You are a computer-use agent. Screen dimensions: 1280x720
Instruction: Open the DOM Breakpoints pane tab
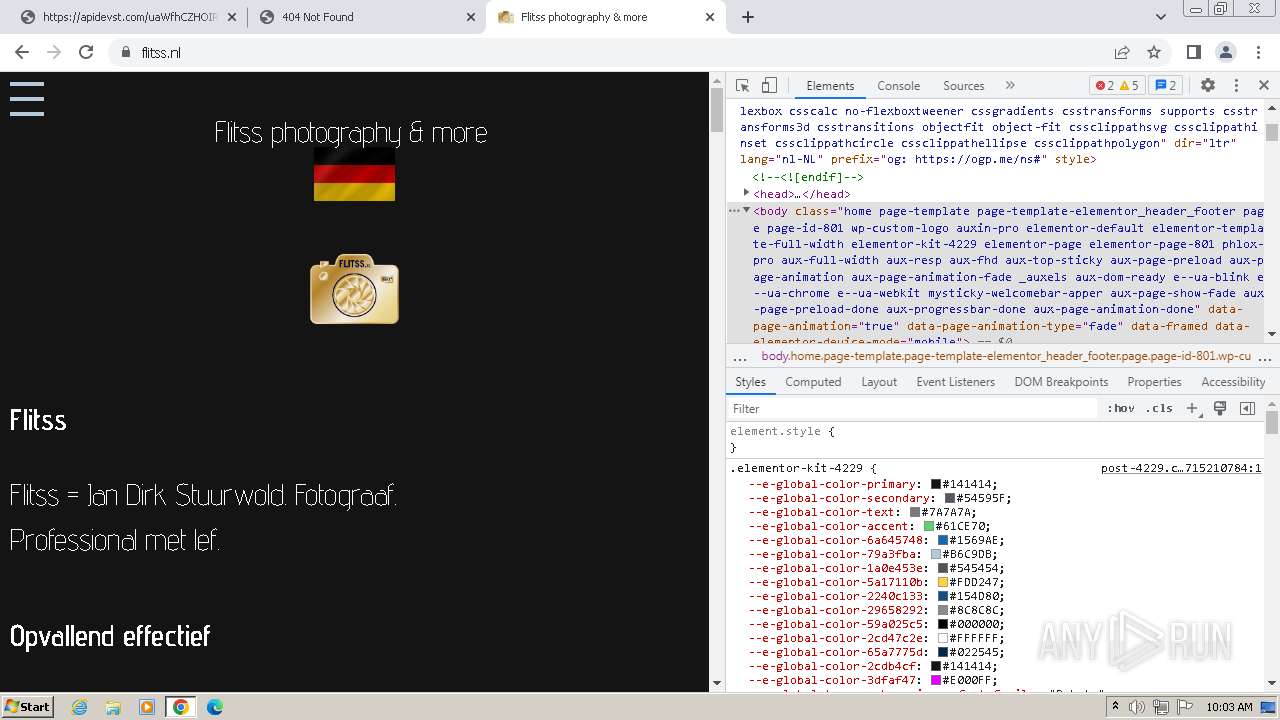[x=1061, y=382]
